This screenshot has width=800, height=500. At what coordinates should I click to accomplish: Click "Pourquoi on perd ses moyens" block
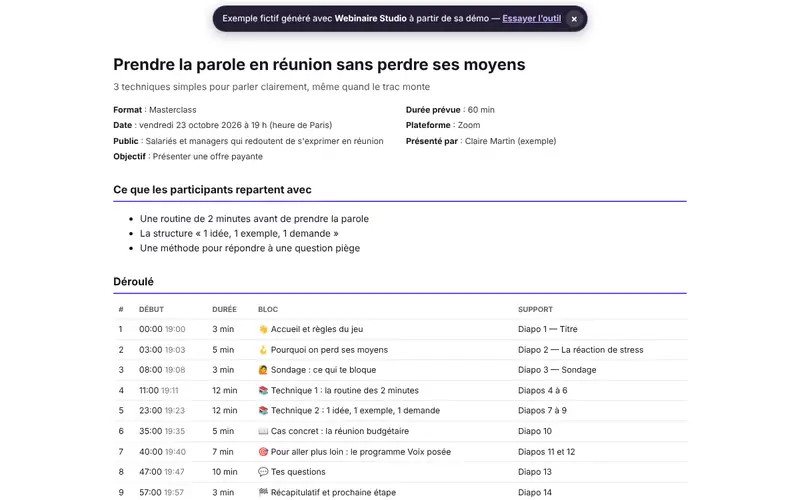[x=329, y=349]
